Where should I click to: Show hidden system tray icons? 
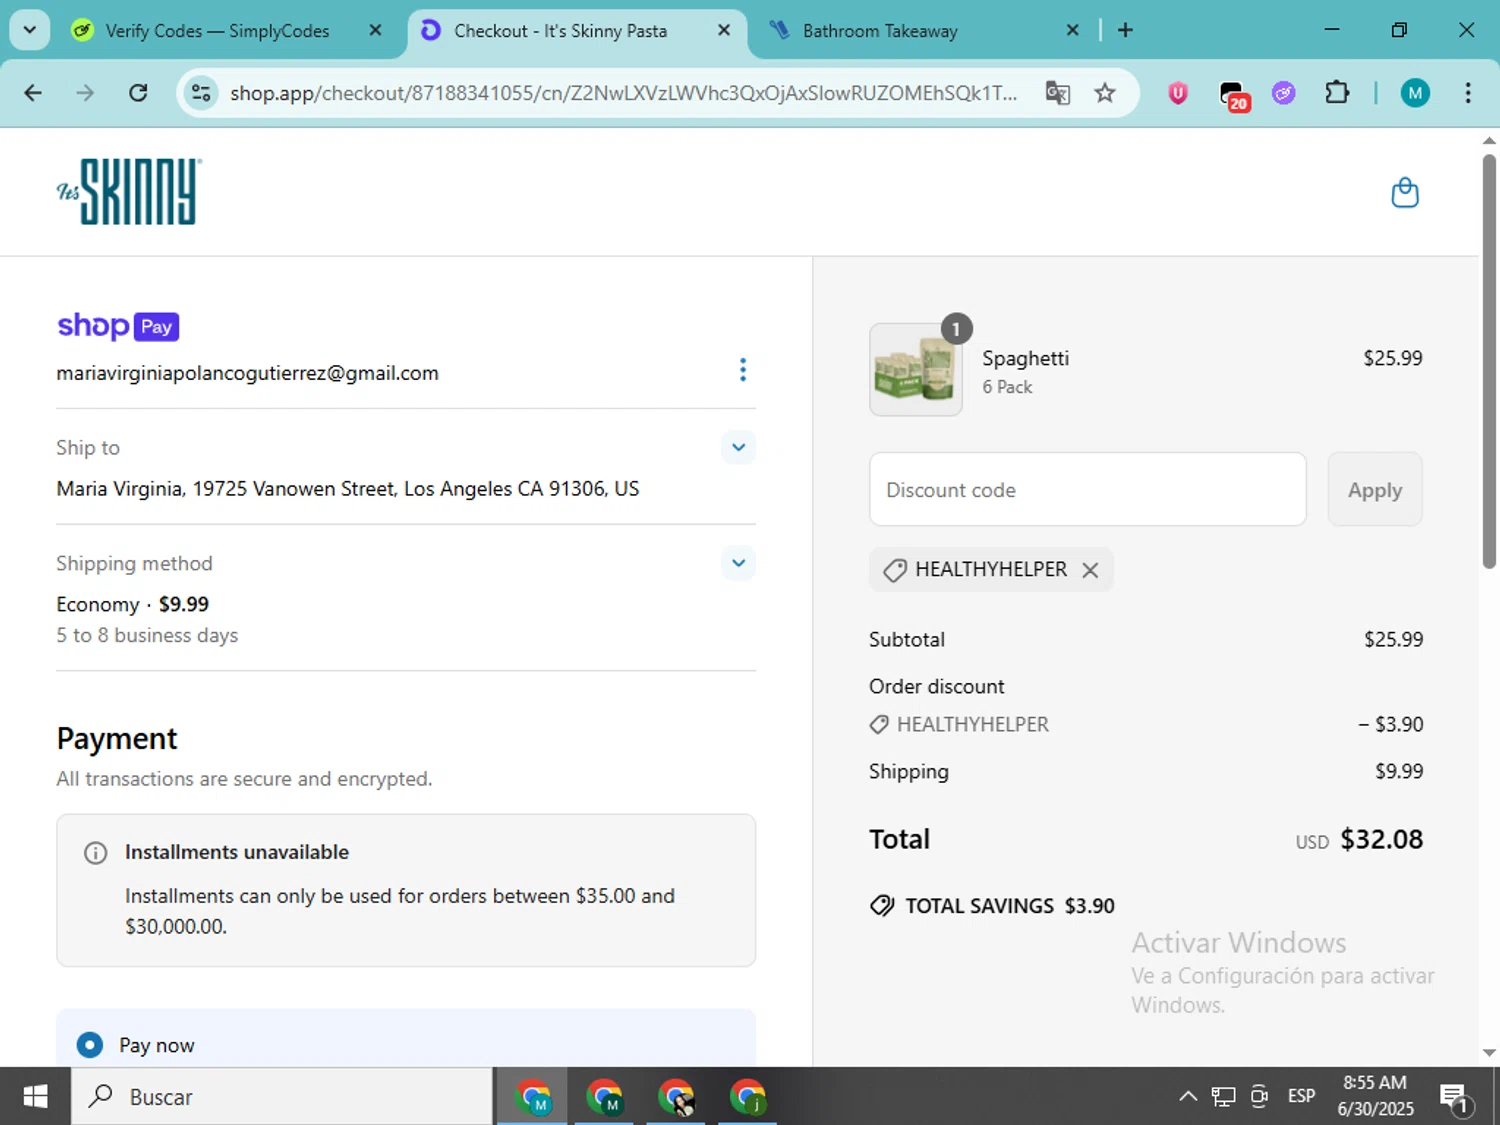coord(1188,1097)
